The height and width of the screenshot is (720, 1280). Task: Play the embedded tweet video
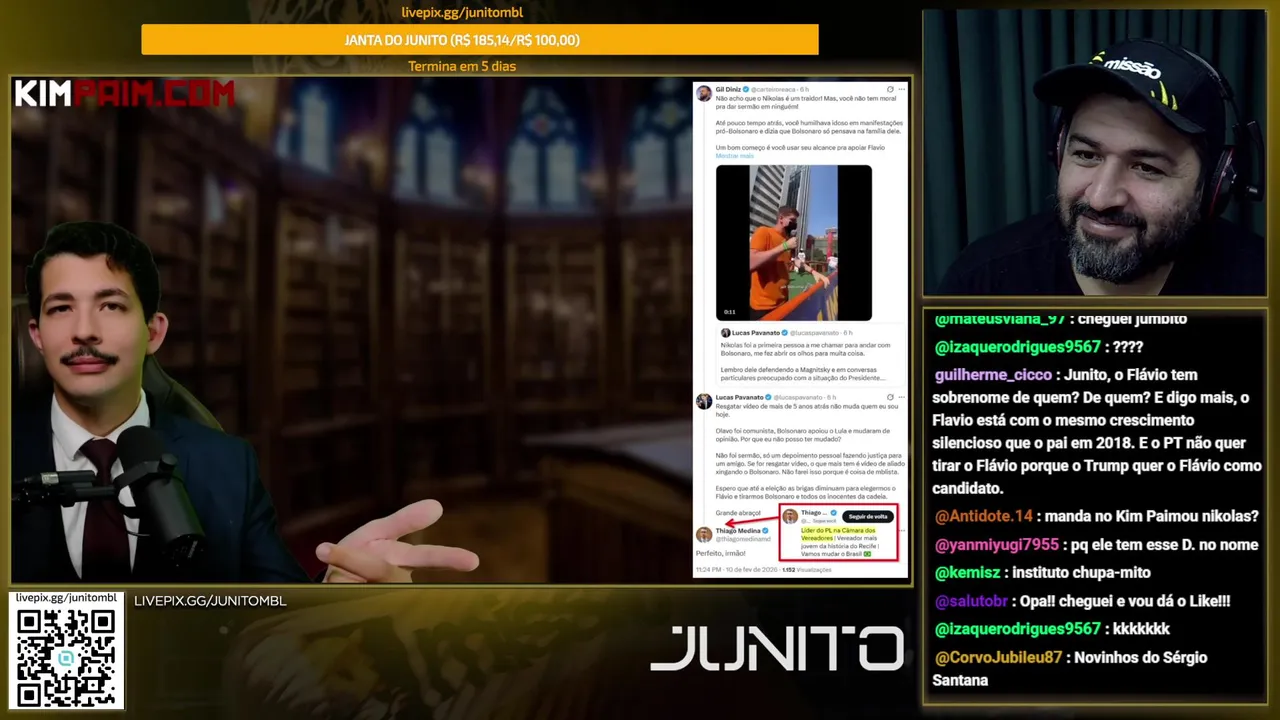point(793,242)
